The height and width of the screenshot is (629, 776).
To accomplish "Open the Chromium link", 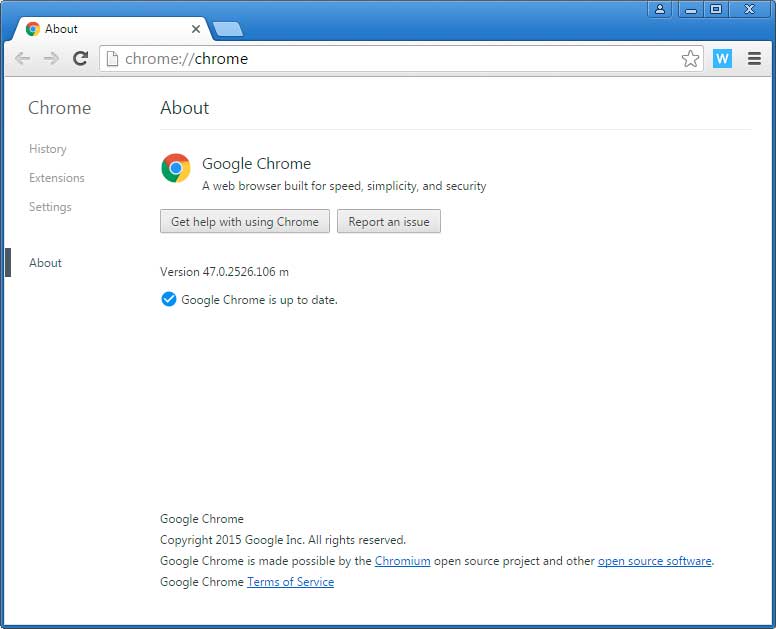I will point(402,561).
